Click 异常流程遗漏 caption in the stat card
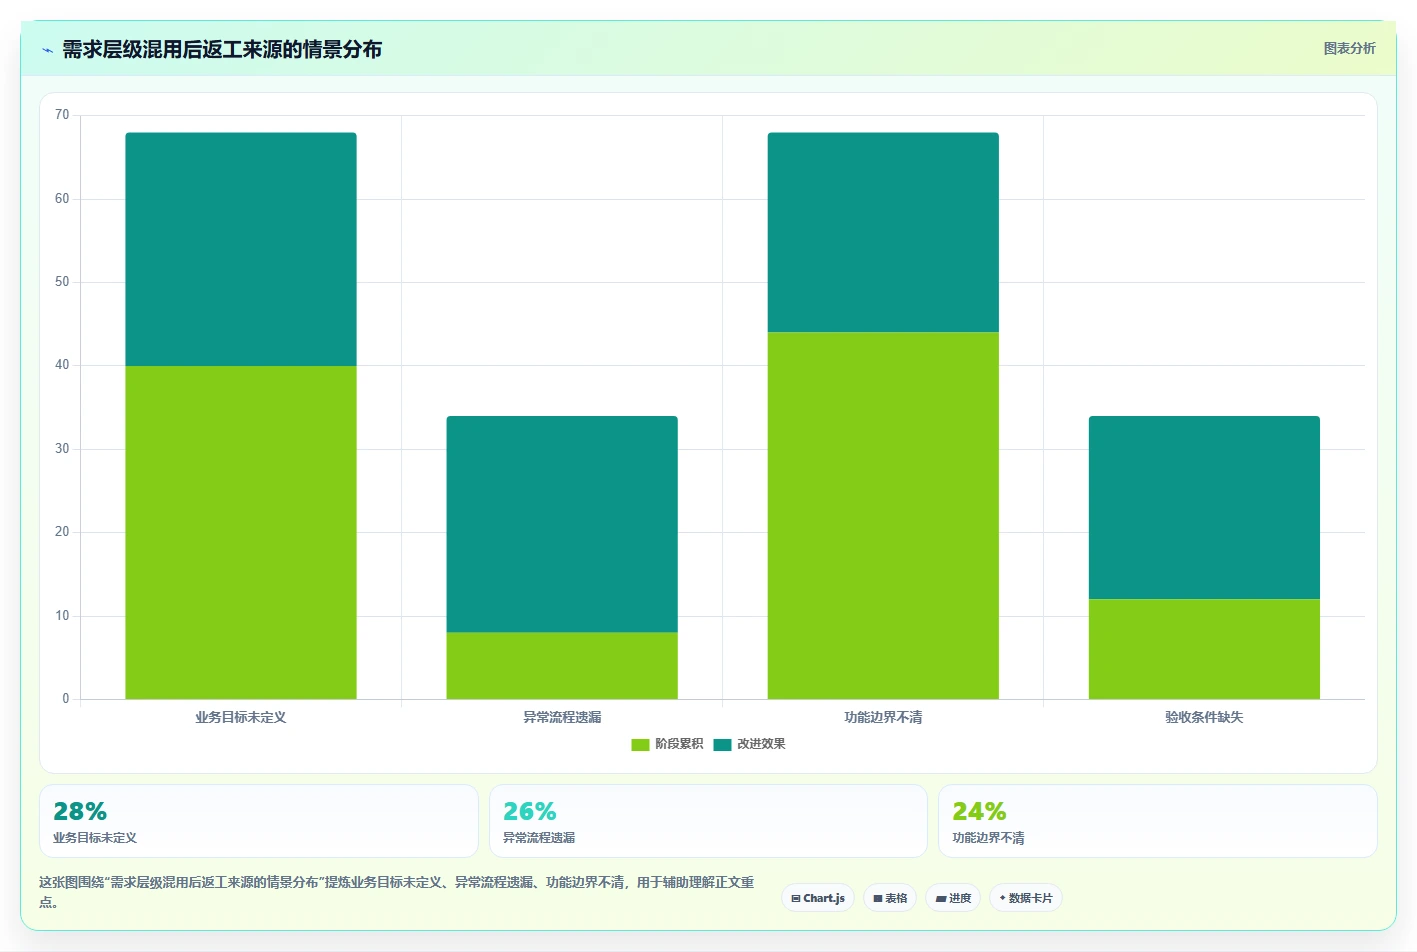Image resolution: width=1417 pixels, height=952 pixels. (x=539, y=838)
